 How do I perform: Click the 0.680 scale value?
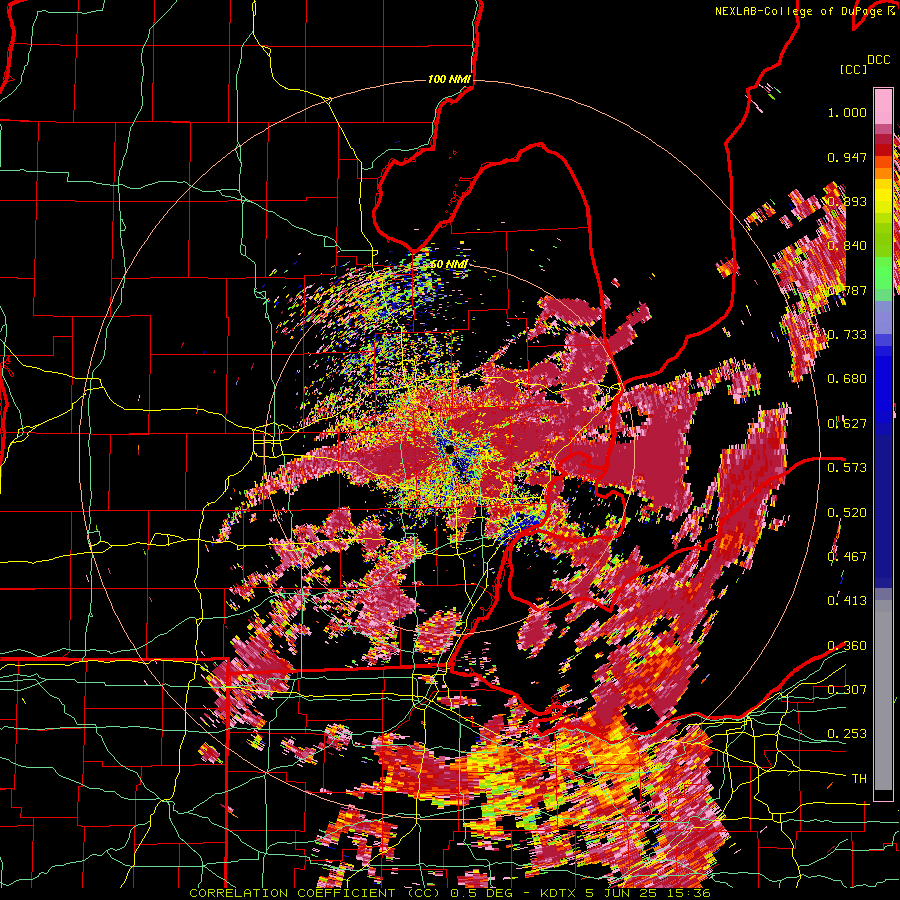[847, 379]
